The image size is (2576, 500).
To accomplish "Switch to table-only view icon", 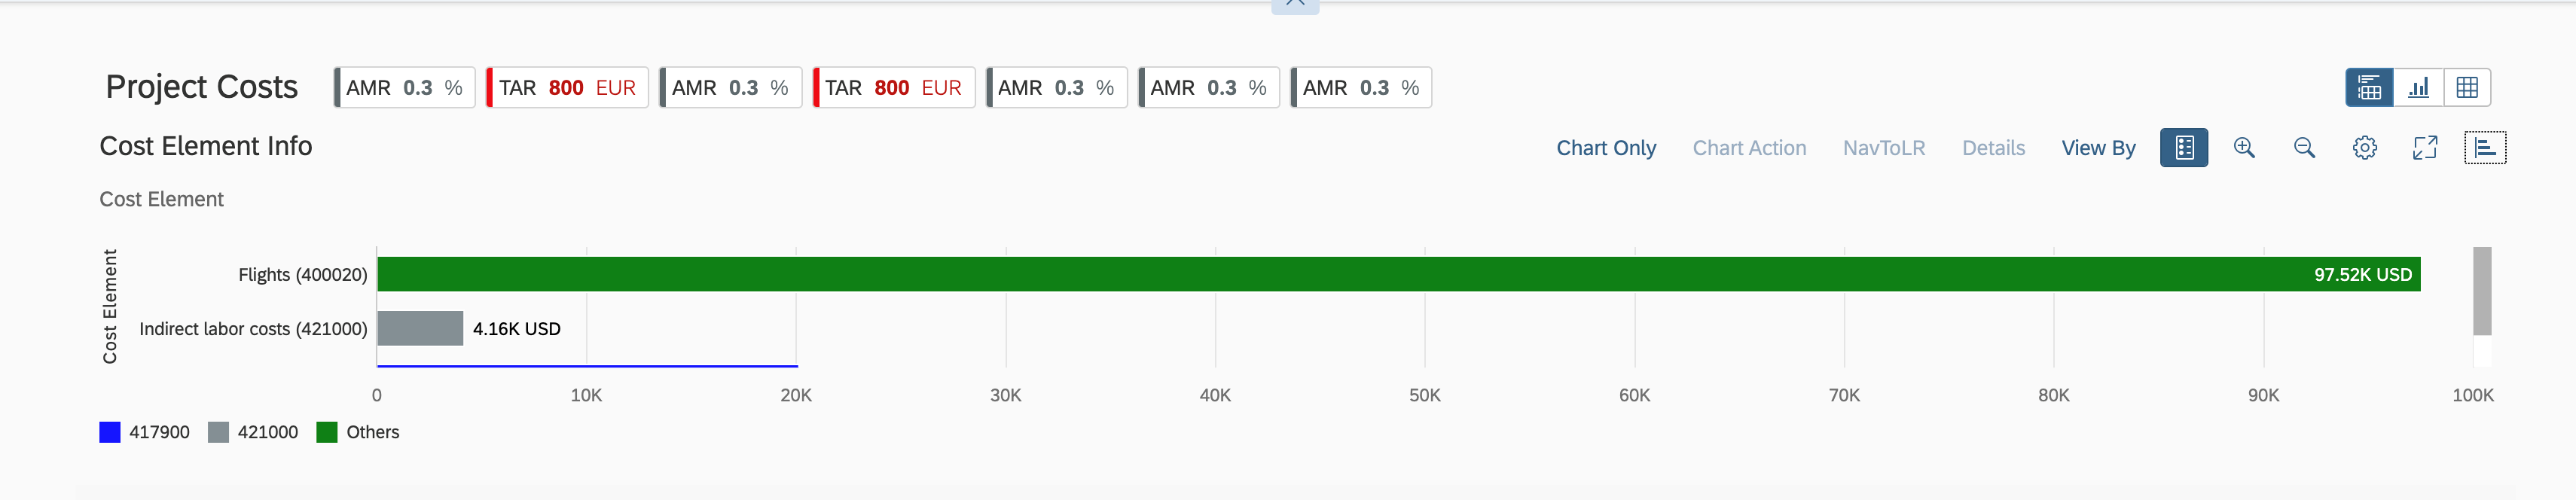I will click(x=2467, y=88).
